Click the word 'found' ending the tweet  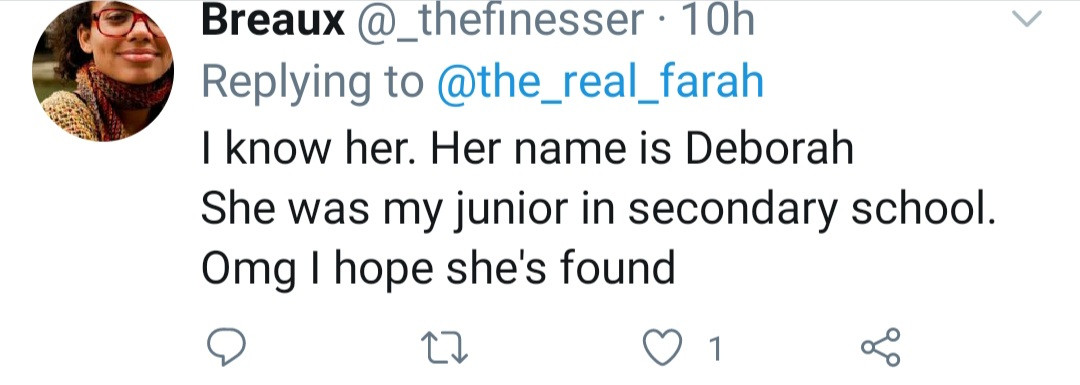pyautogui.click(x=616, y=267)
